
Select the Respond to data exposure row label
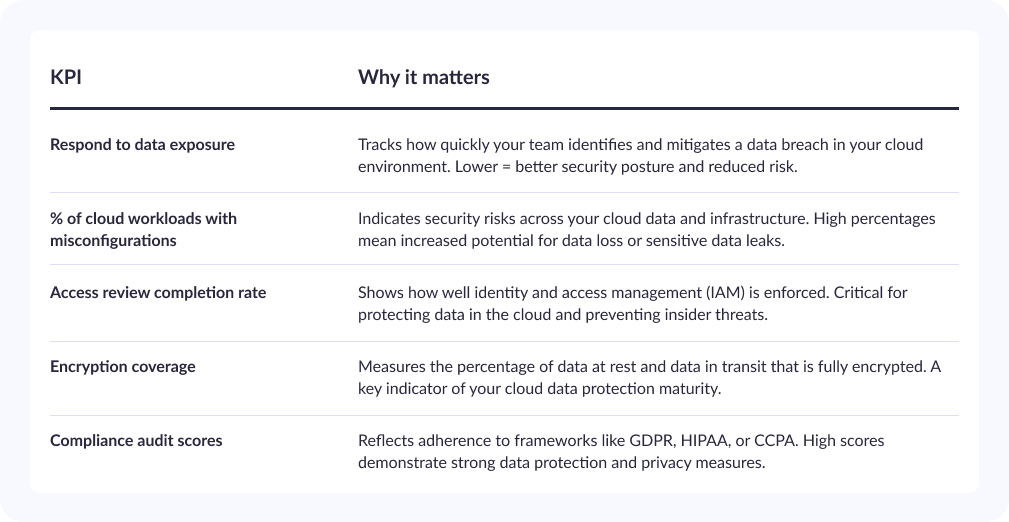142,144
